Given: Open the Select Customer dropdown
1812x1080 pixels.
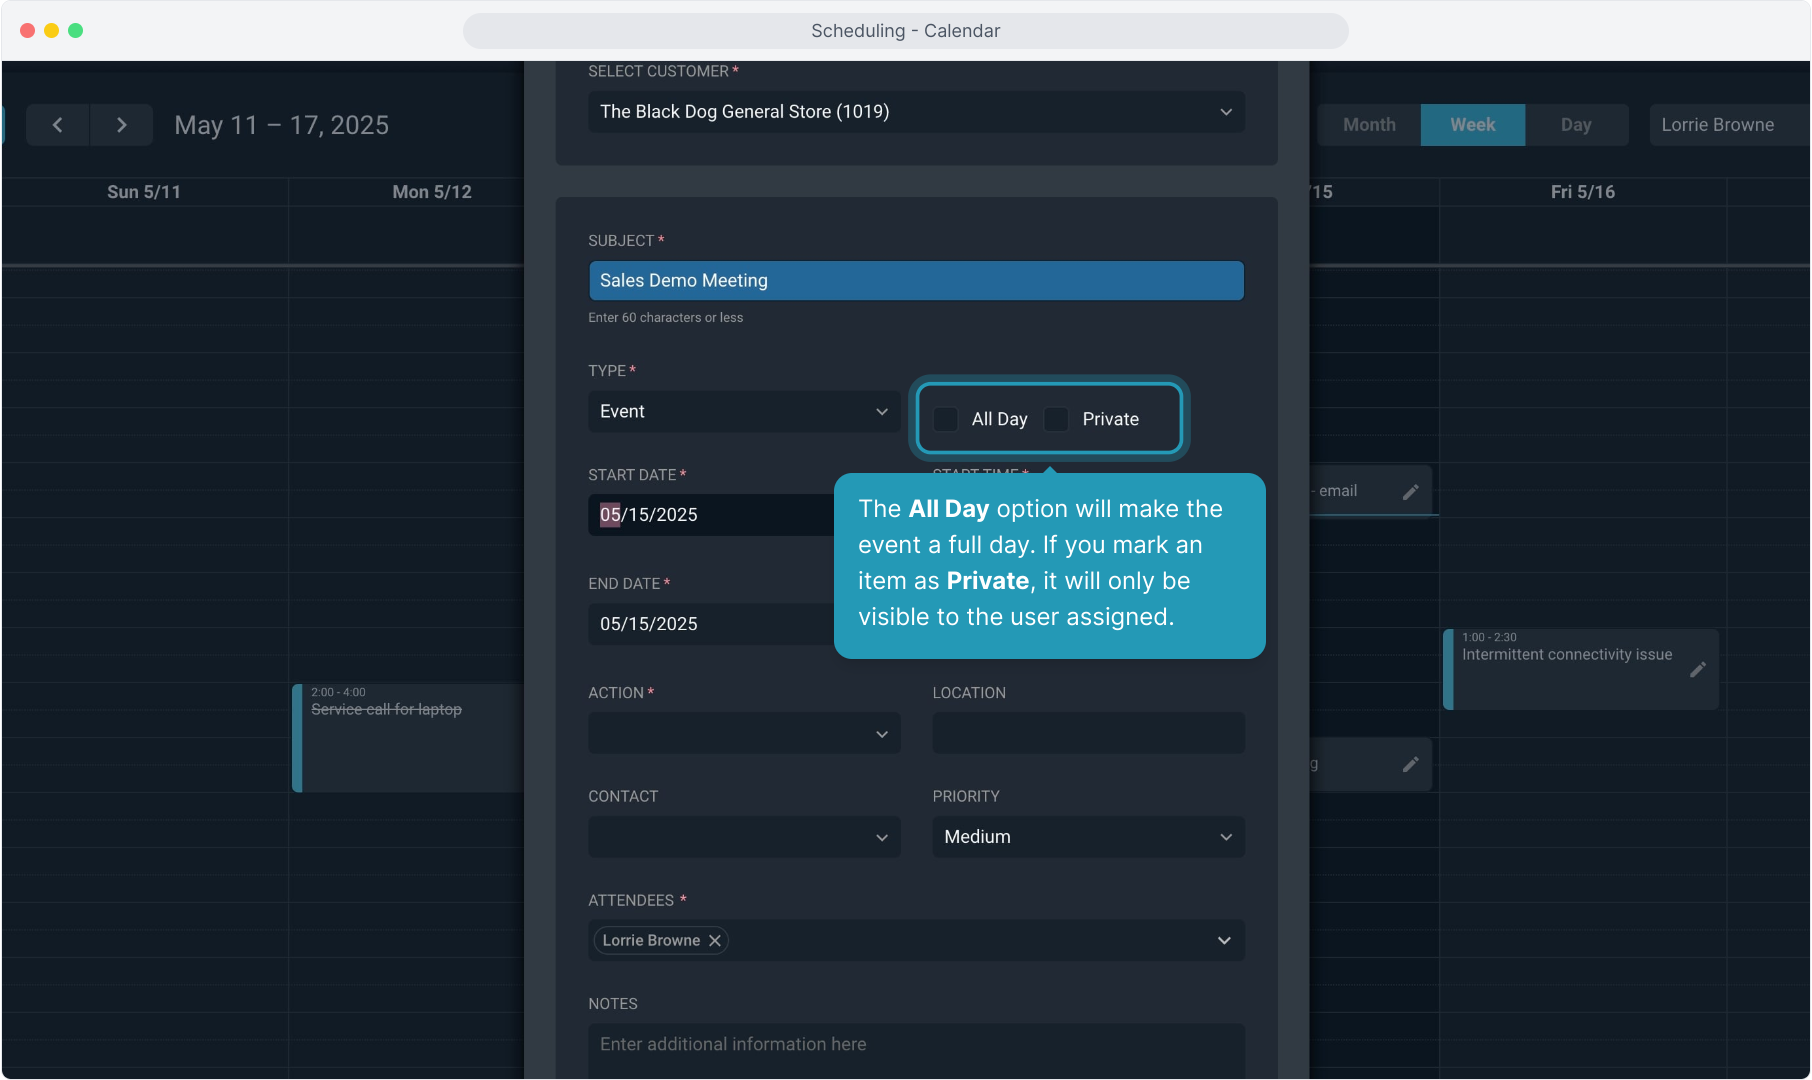Looking at the screenshot, I should 916,112.
